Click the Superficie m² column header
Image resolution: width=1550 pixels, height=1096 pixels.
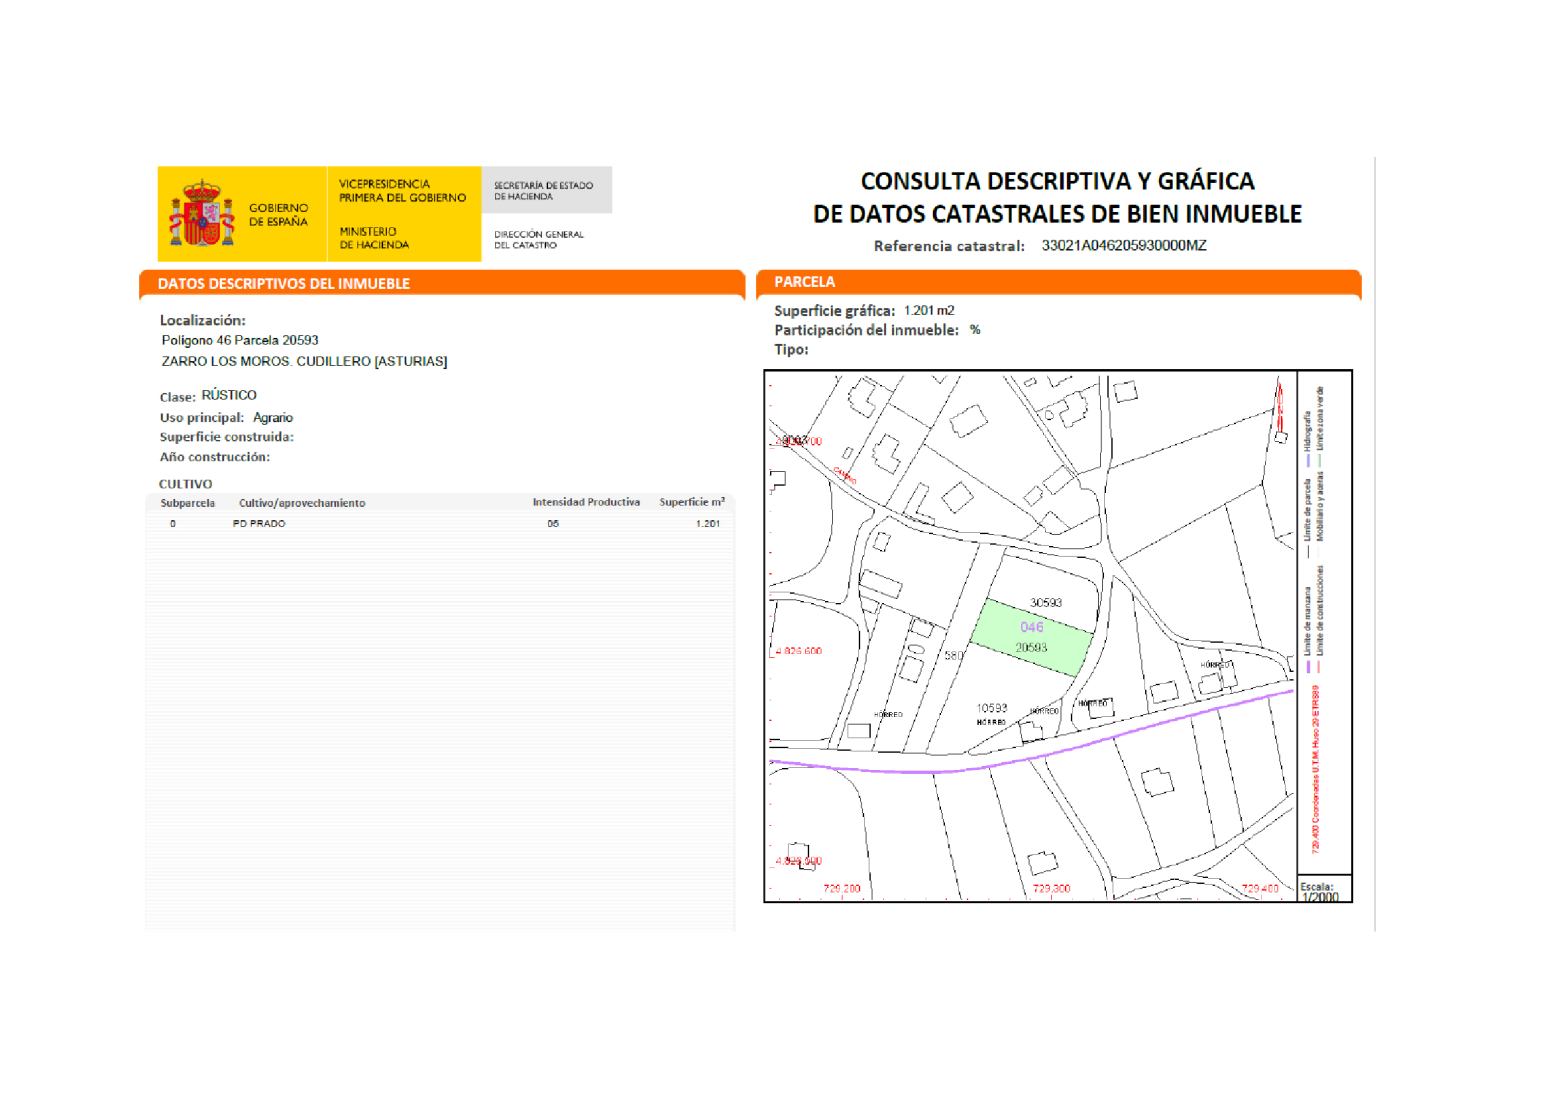tap(692, 502)
